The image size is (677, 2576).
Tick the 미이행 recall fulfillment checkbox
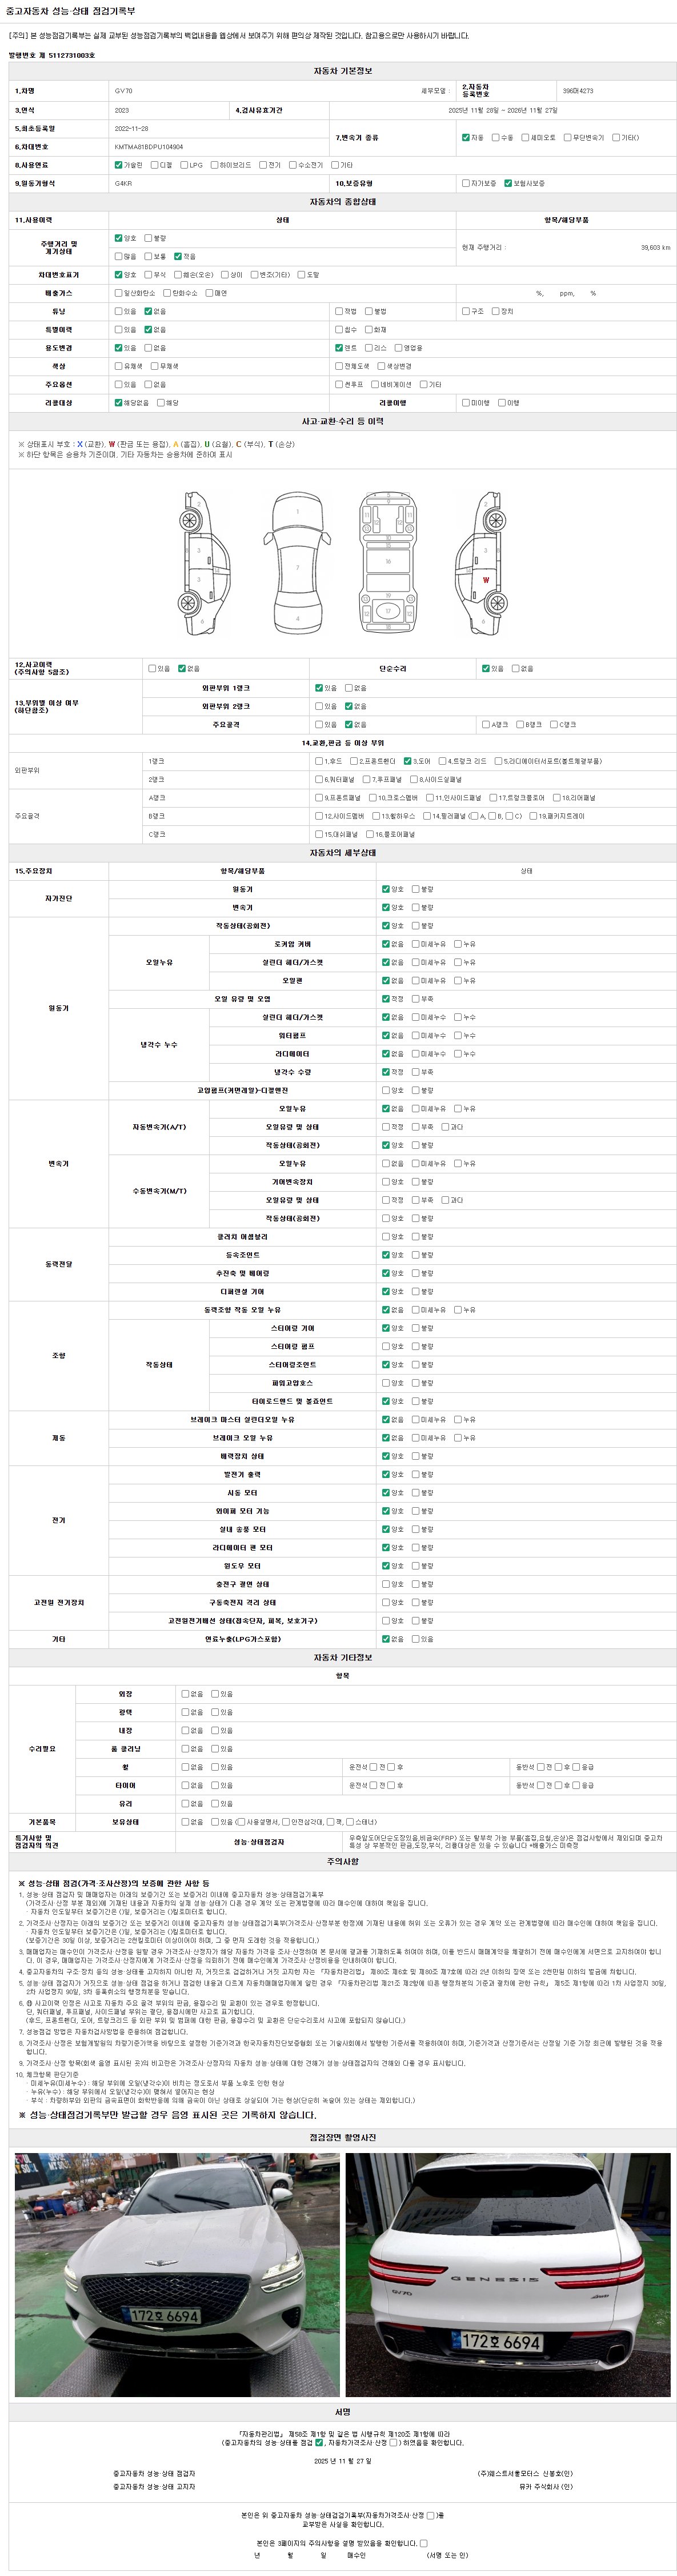tap(466, 403)
